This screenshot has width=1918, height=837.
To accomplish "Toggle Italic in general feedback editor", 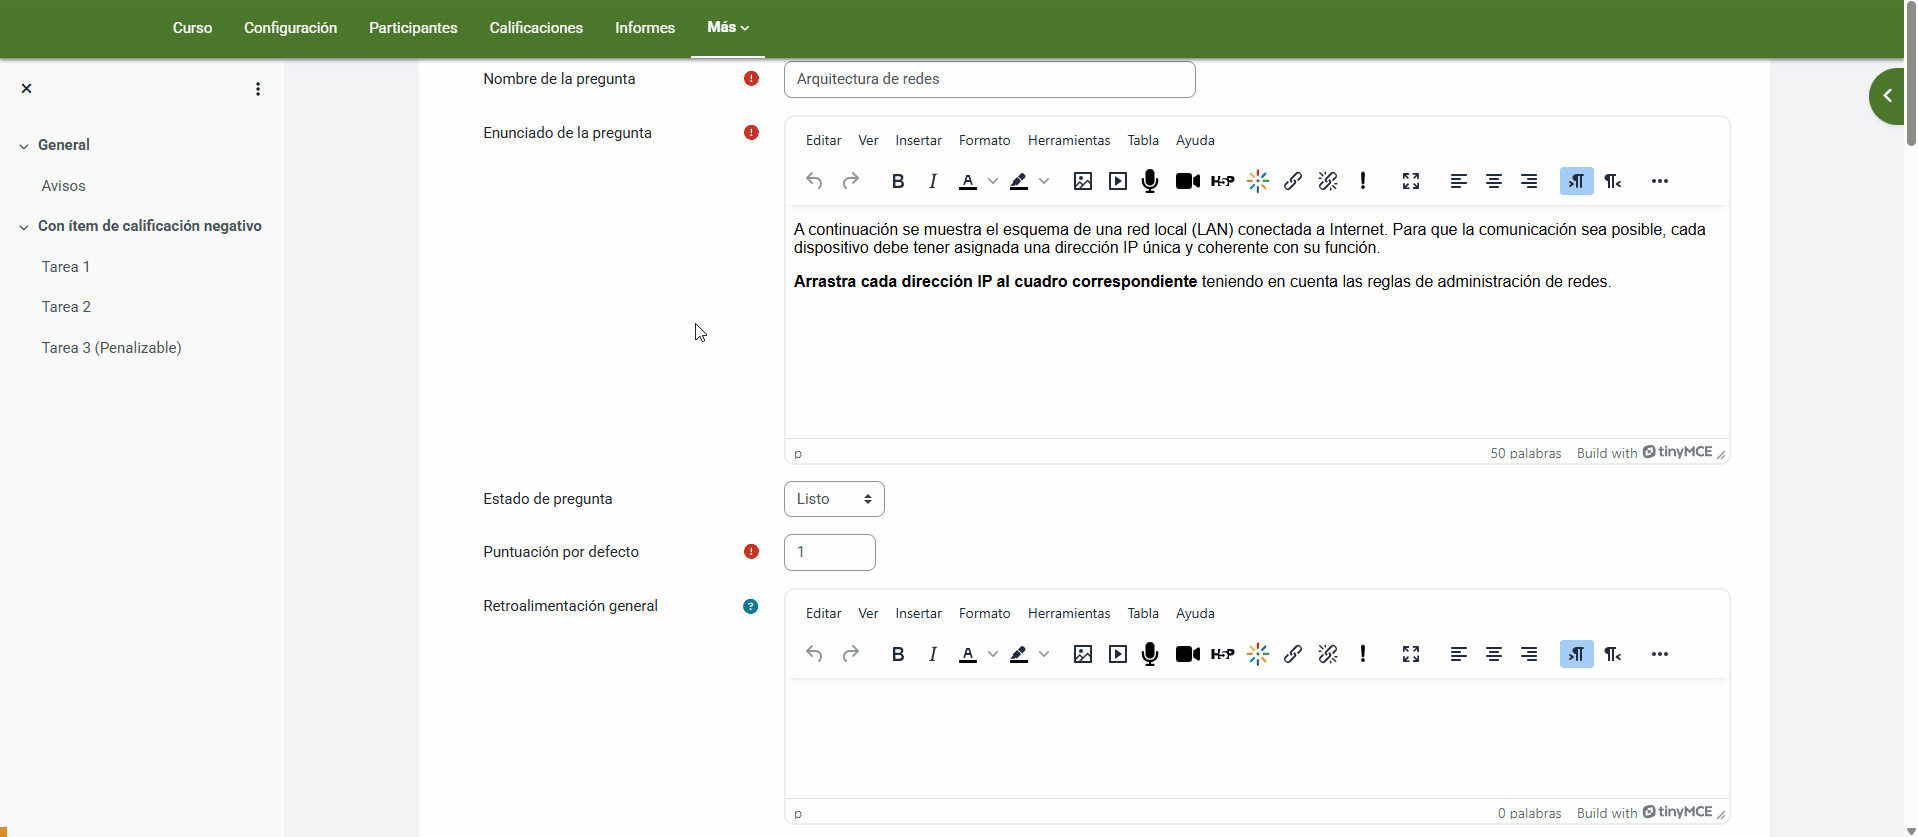I will point(933,654).
